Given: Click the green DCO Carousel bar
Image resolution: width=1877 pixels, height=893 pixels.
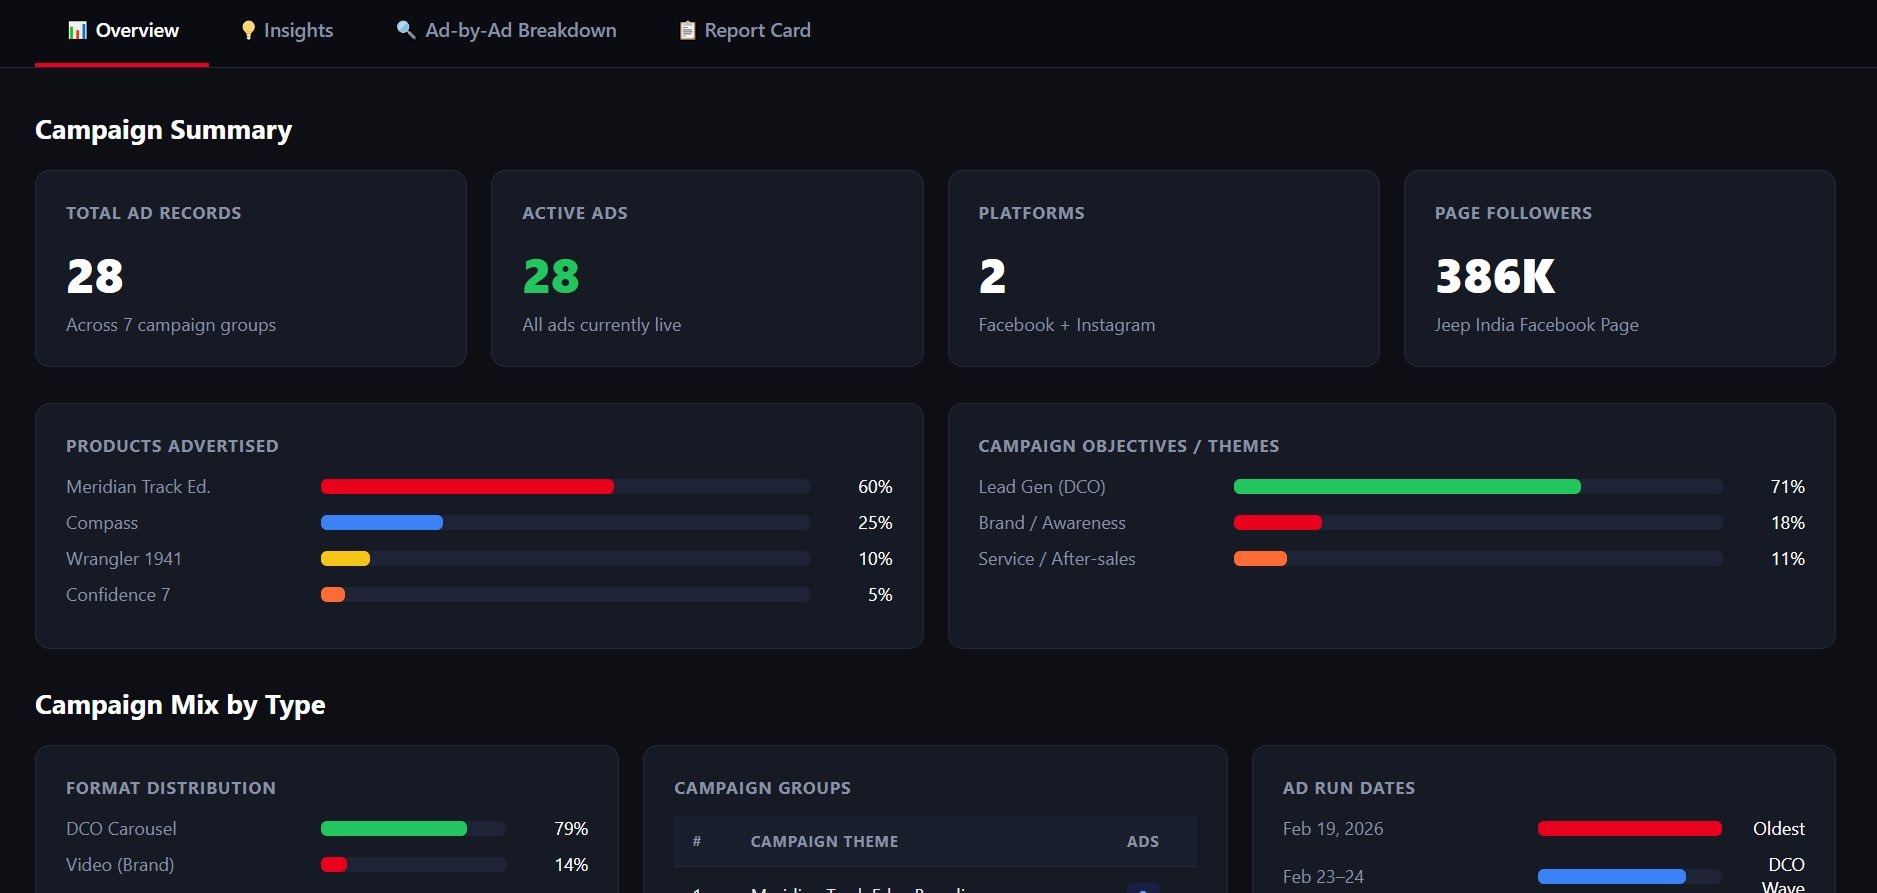Looking at the screenshot, I should [x=394, y=829].
